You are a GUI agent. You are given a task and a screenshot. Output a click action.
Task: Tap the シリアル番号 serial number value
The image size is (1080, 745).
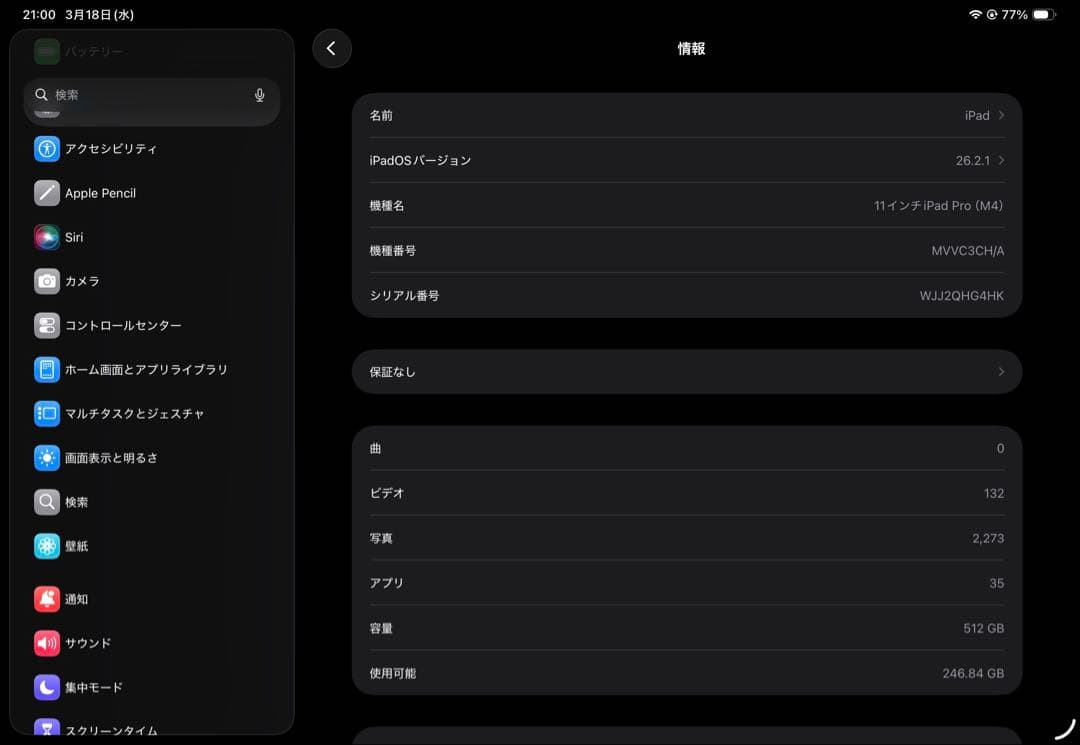(x=961, y=295)
